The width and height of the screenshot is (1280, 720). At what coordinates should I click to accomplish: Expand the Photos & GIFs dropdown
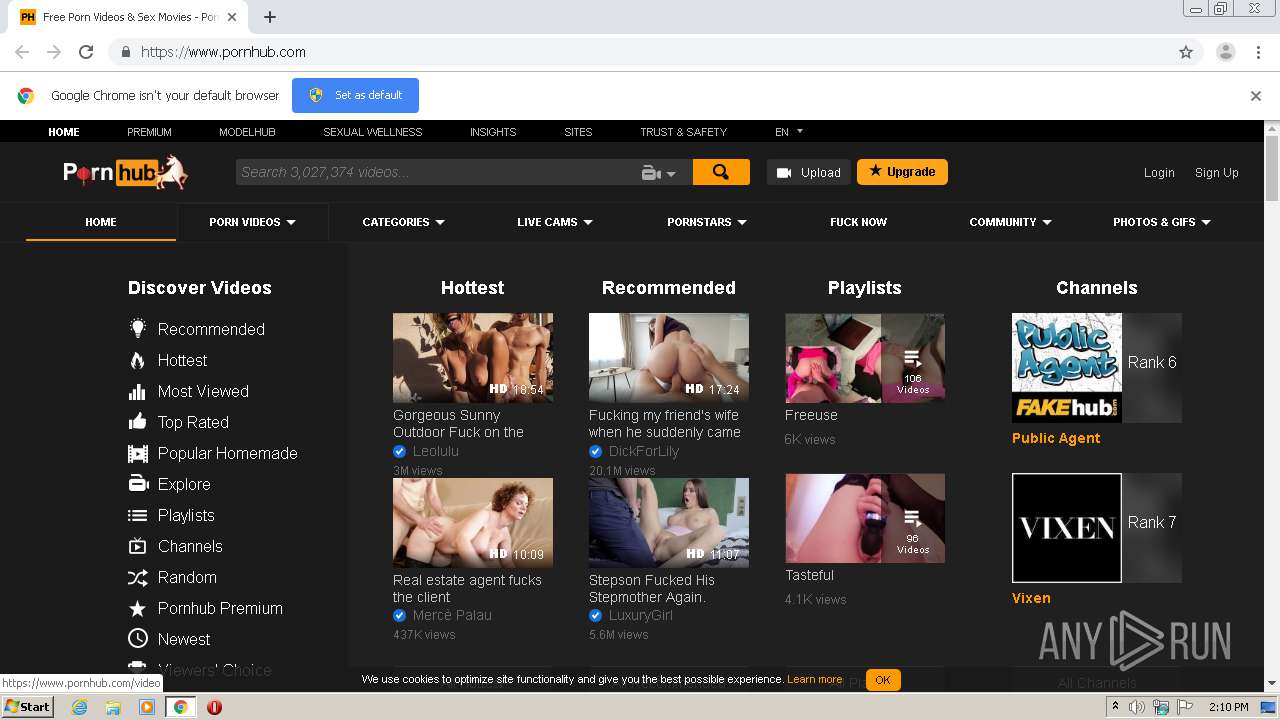coord(1162,222)
